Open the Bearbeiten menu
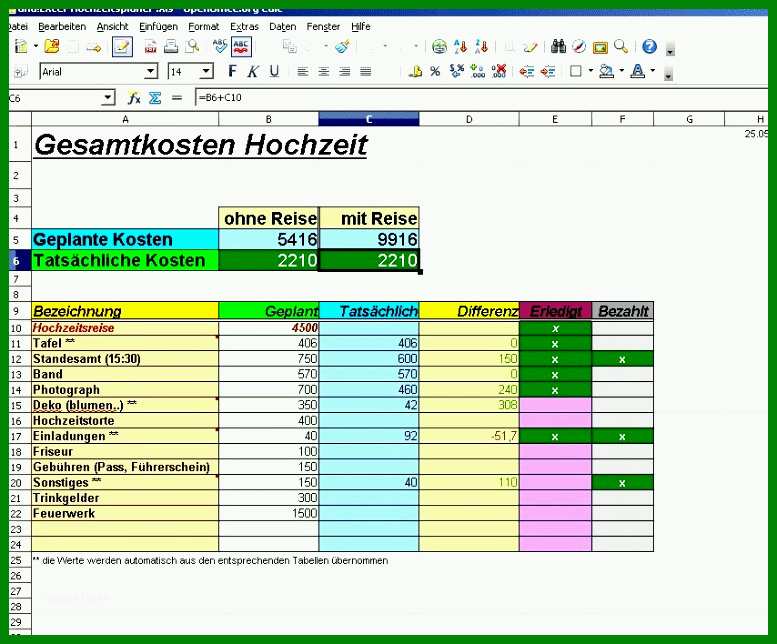This screenshot has width=777, height=644. (x=62, y=27)
